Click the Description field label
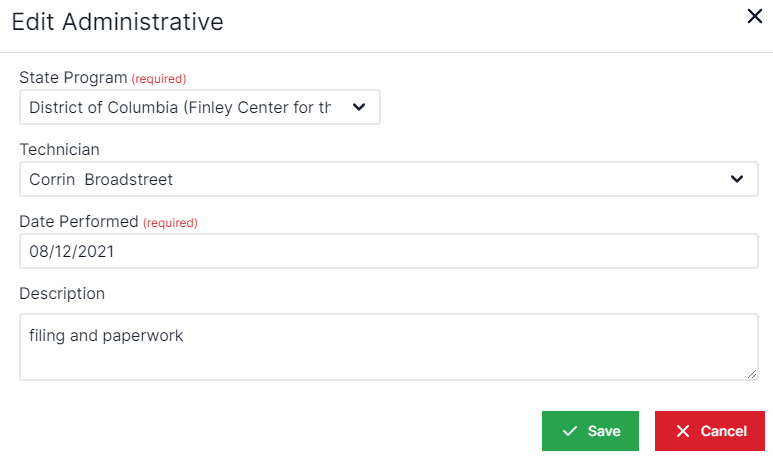Viewport: 773px width, 465px height. (62, 293)
